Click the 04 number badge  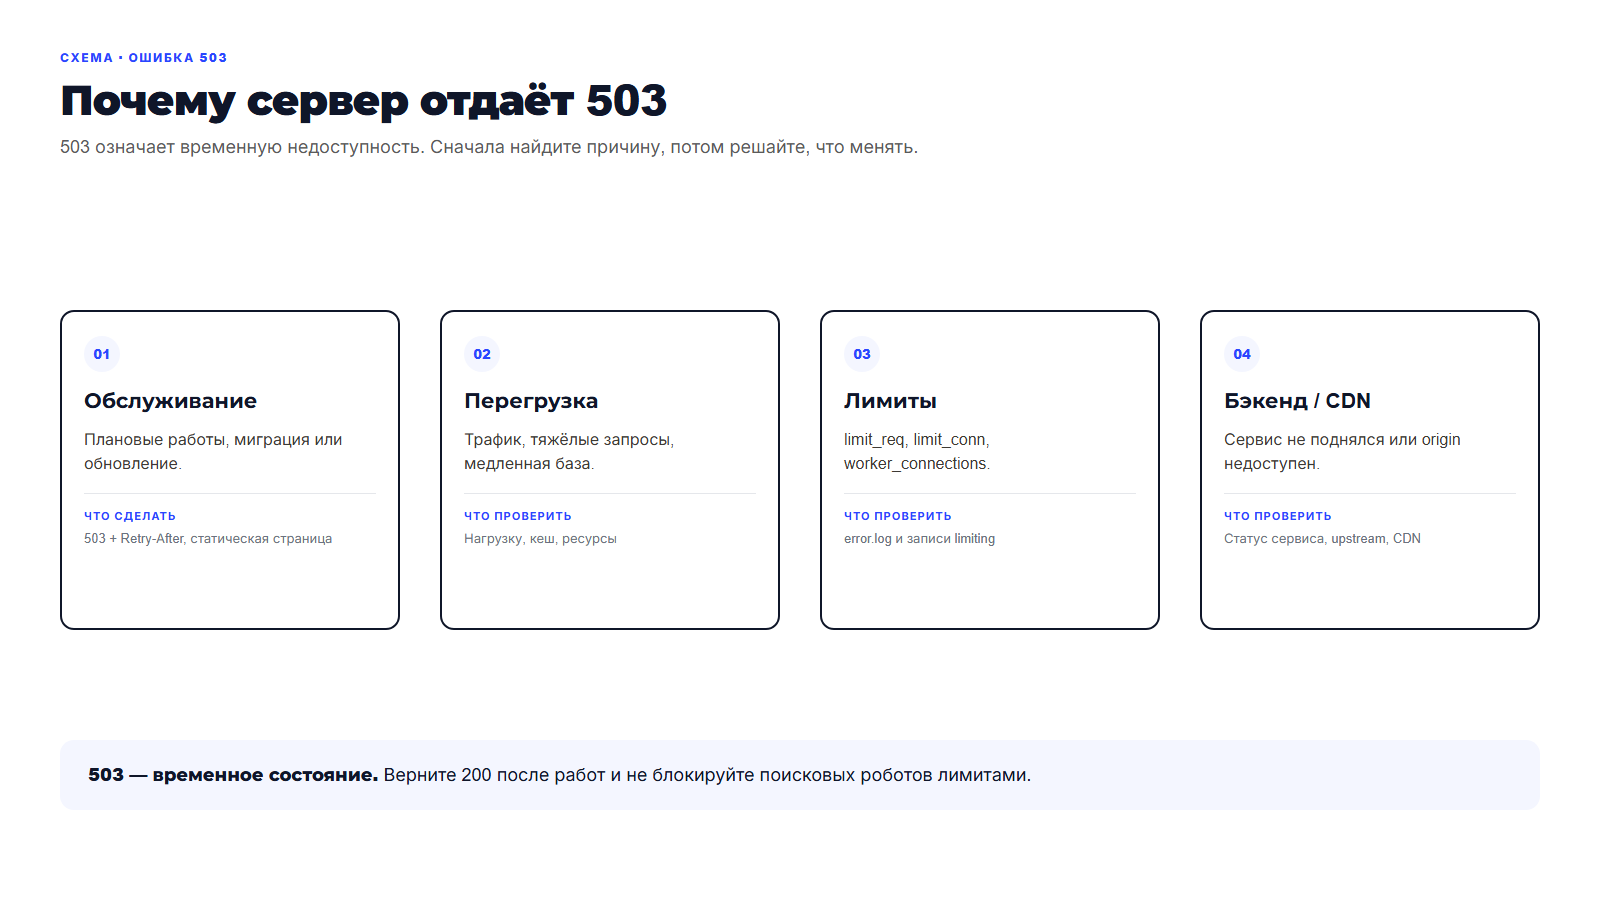(x=1242, y=354)
